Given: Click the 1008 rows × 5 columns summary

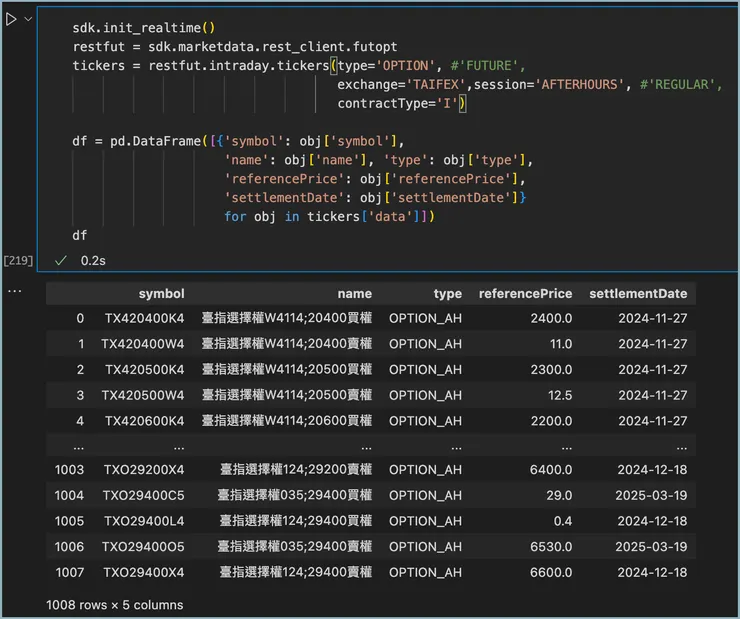Looking at the screenshot, I should tap(114, 604).
